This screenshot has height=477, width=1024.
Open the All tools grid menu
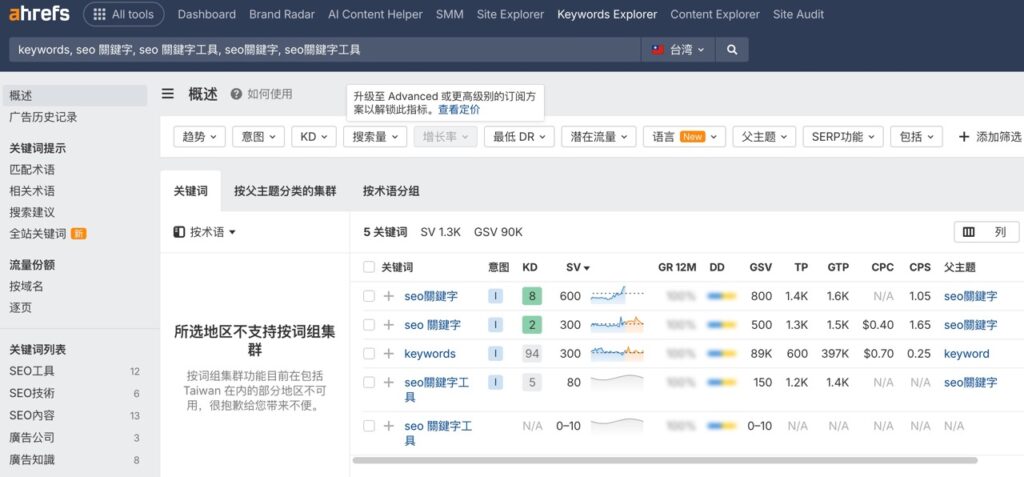(123, 14)
